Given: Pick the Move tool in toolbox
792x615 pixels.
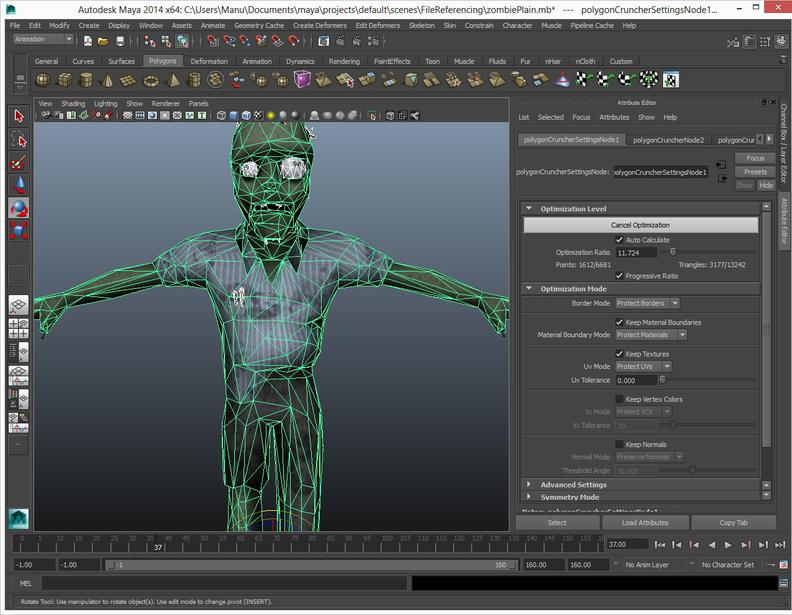Looking at the screenshot, I should click(19, 186).
